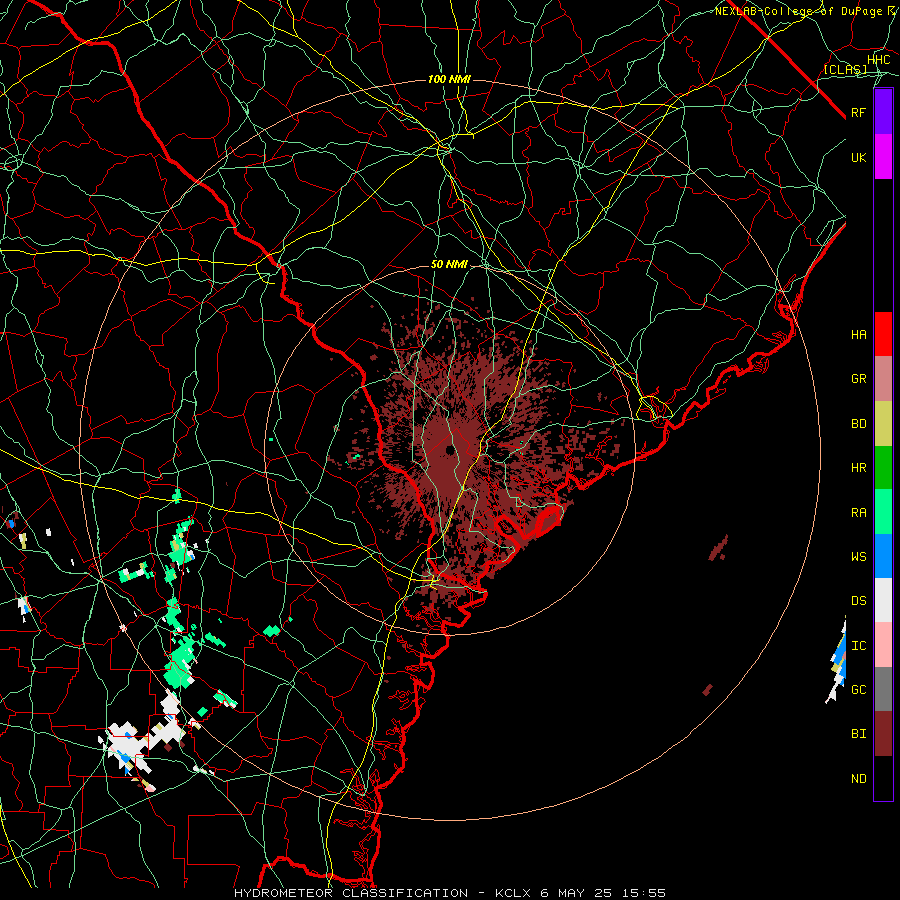The width and height of the screenshot is (900, 900).
Task: Click the HA red legend swatch
Action: 883,334
